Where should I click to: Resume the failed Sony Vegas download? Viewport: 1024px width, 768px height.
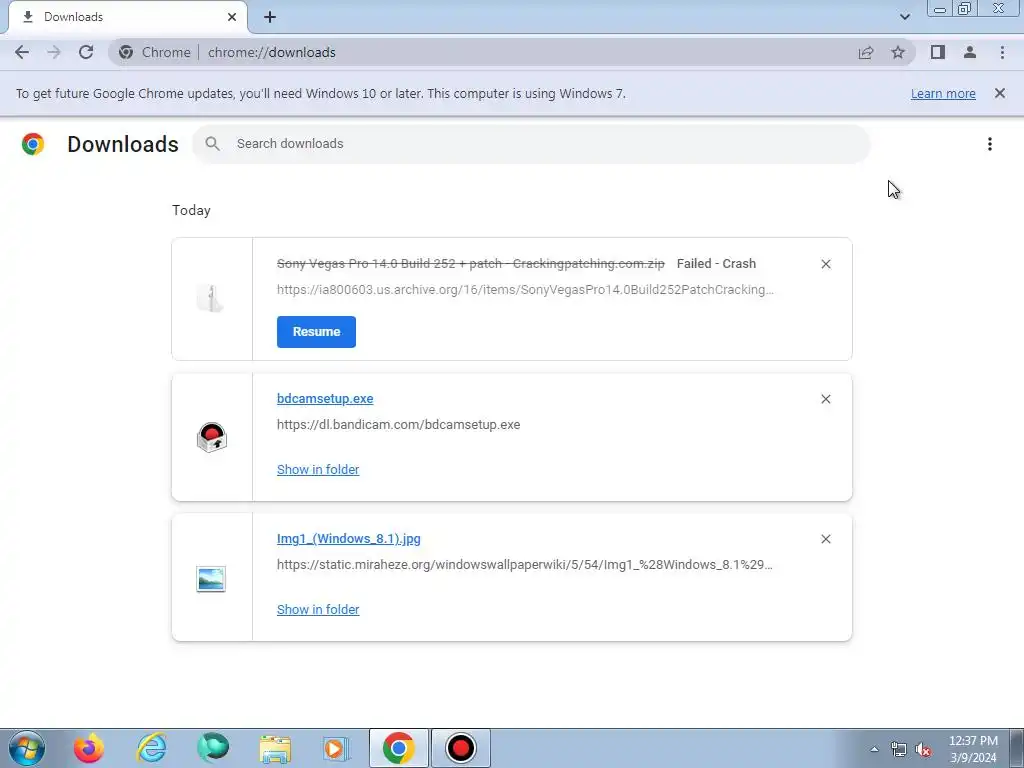pos(316,332)
